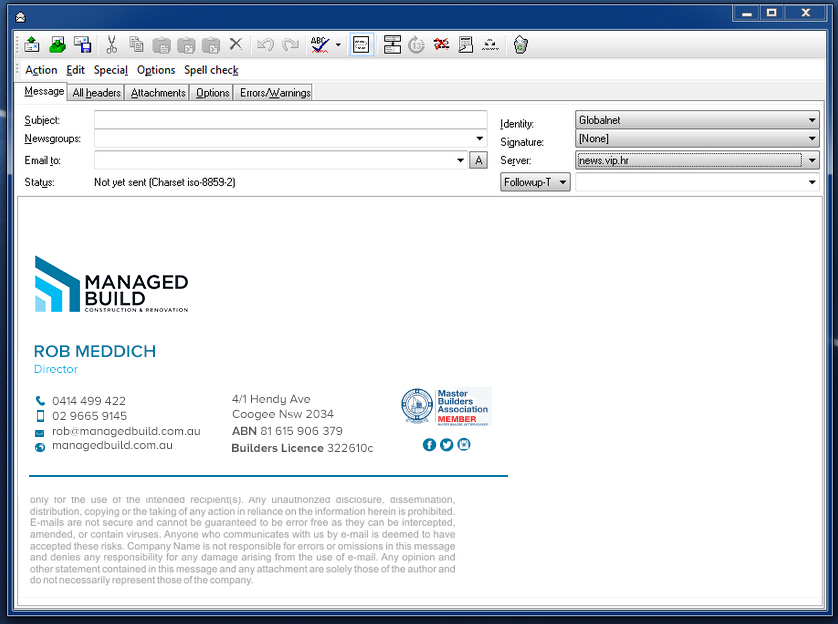Open the Server dropdown showing news.vip.hr
Viewport: 838px width, 624px height.
click(x=697, y=160)
